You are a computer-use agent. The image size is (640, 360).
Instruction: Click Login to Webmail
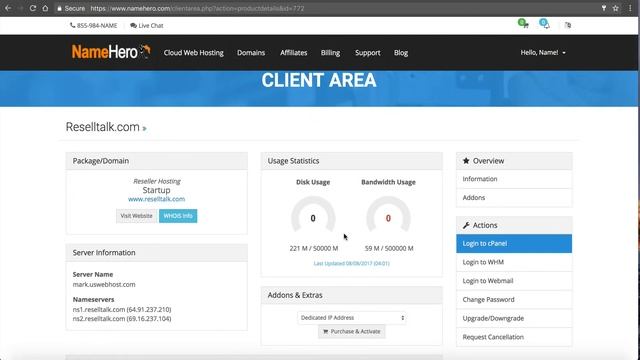pos(514,281)
